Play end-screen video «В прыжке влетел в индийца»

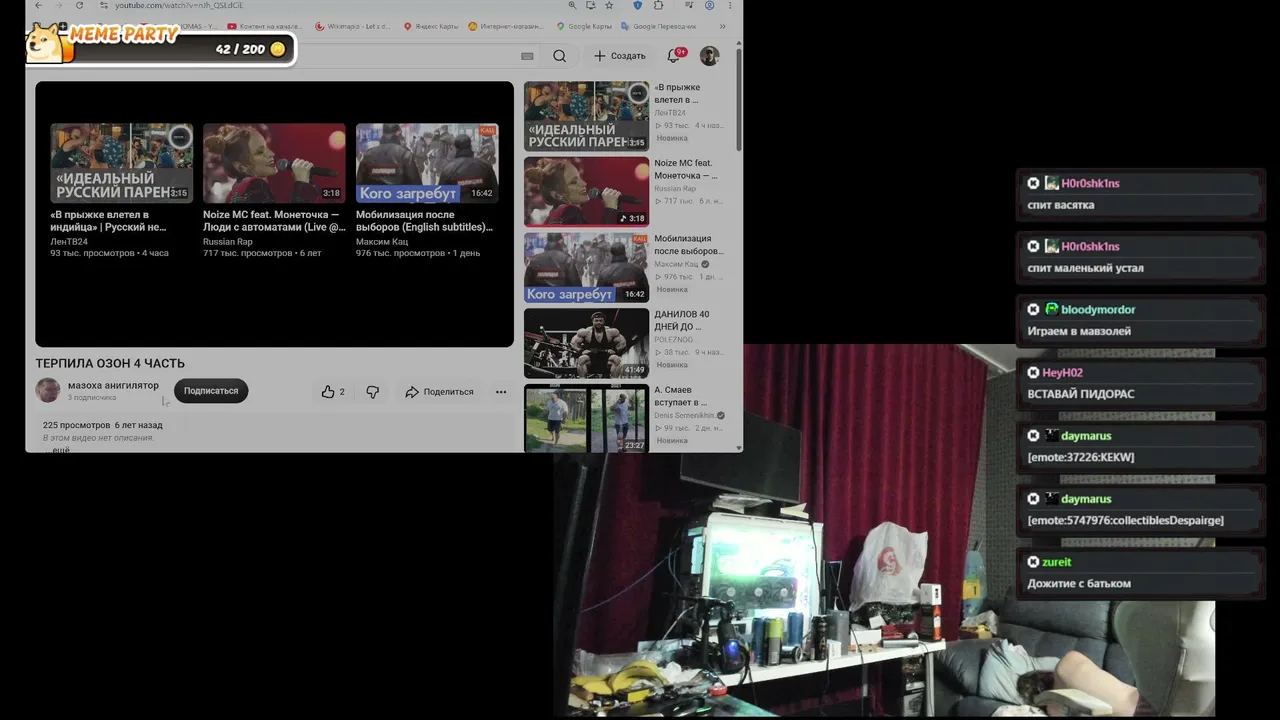point(122,163)
